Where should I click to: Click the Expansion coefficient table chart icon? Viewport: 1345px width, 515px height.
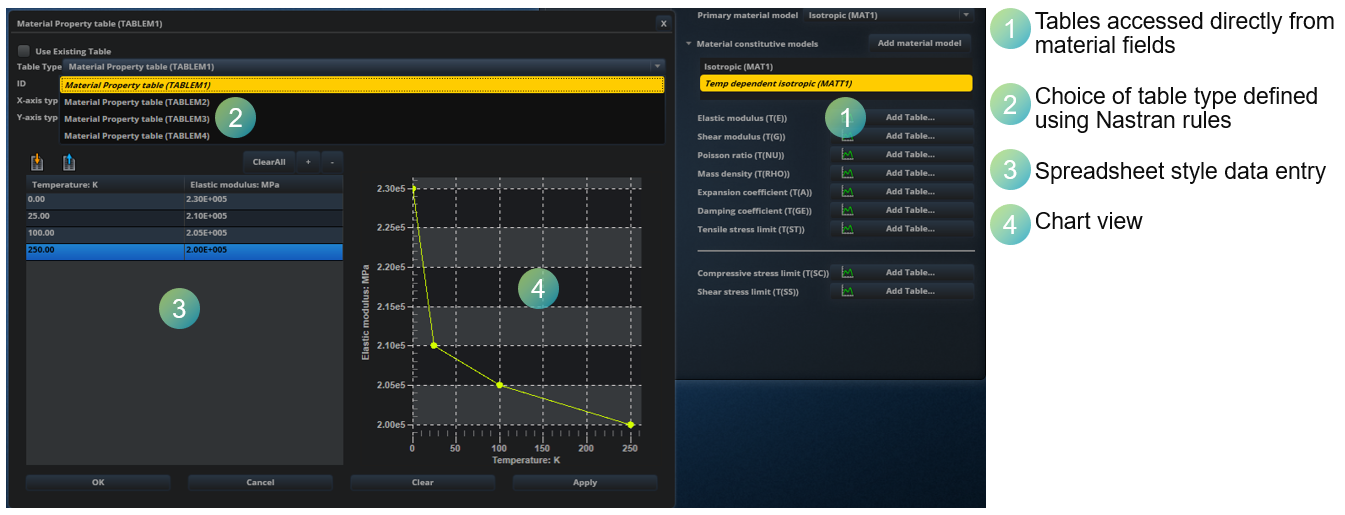tap(847, 192)
